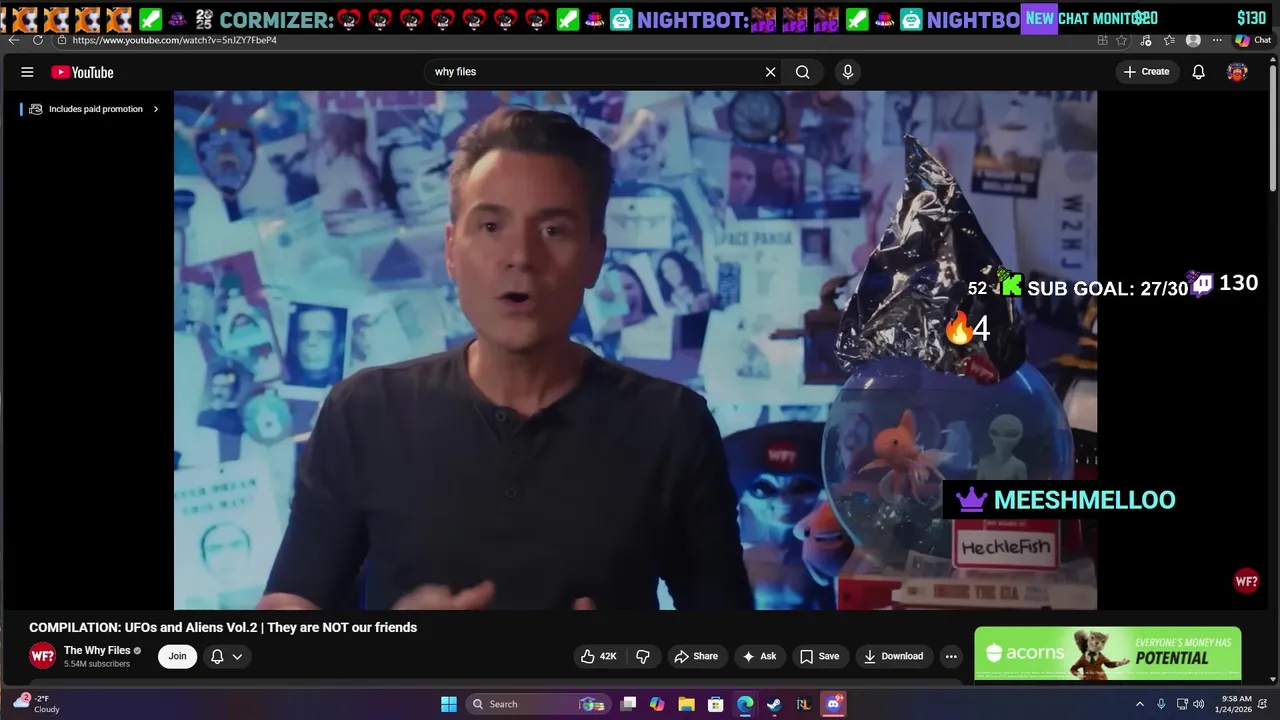Join The Why Files channel membership

coord(177,656)
